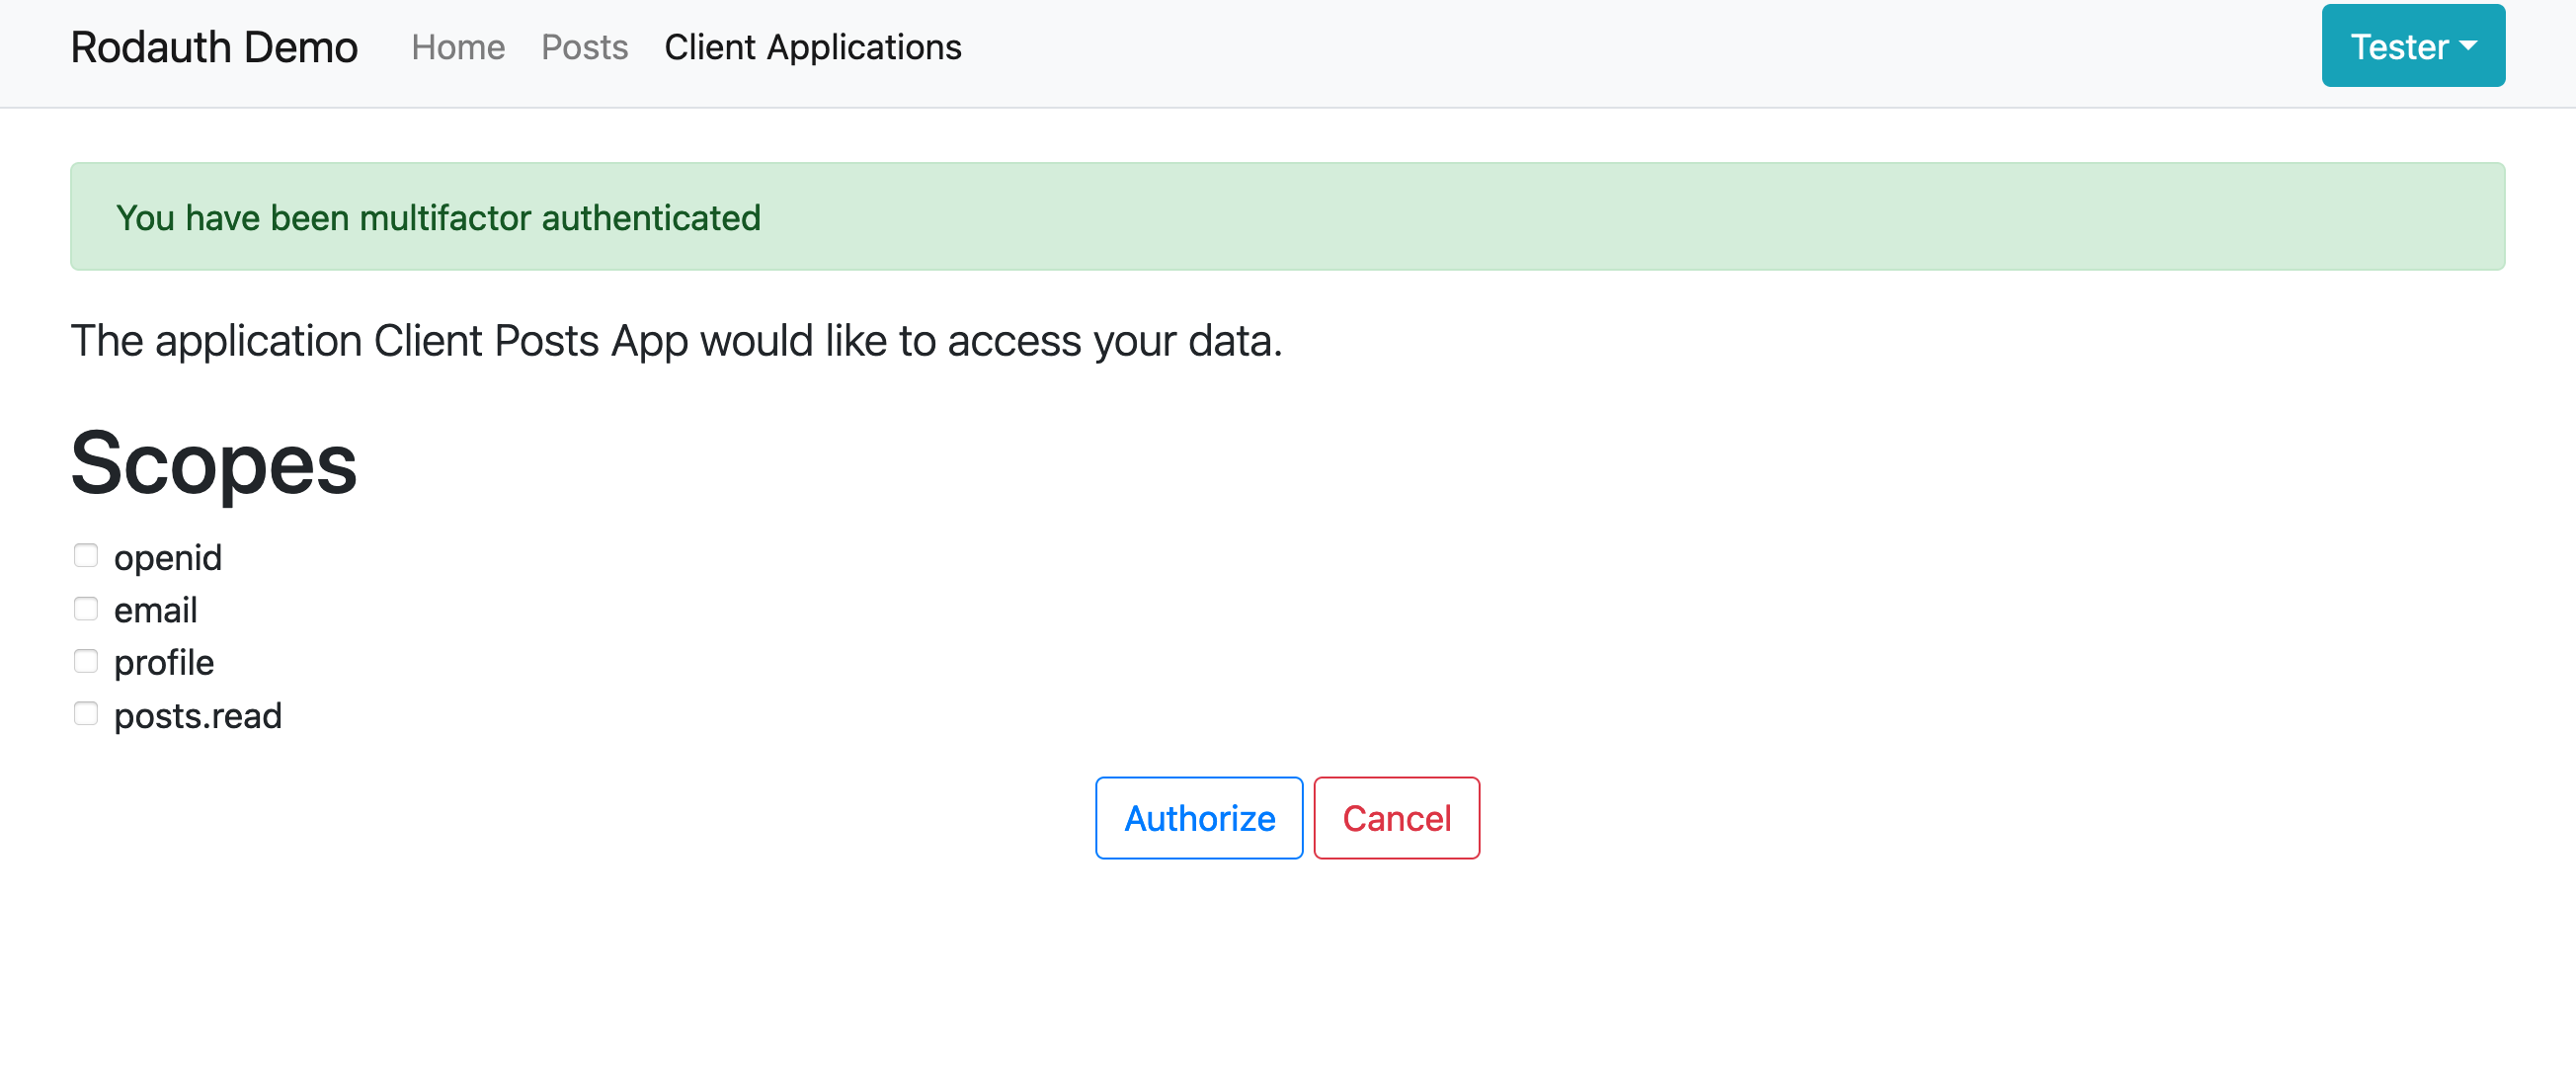Click the Scopes heading
The height and width of the screenshot is (1065, 2576).
(214, 463)
